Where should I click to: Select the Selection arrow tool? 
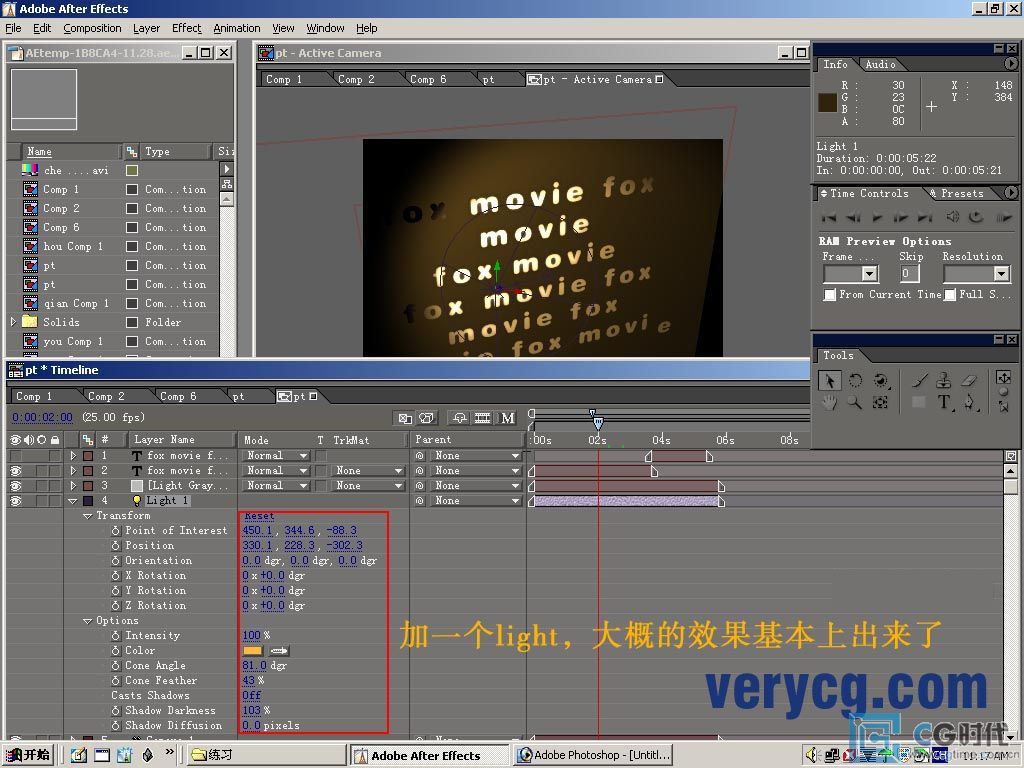(829, 380)
